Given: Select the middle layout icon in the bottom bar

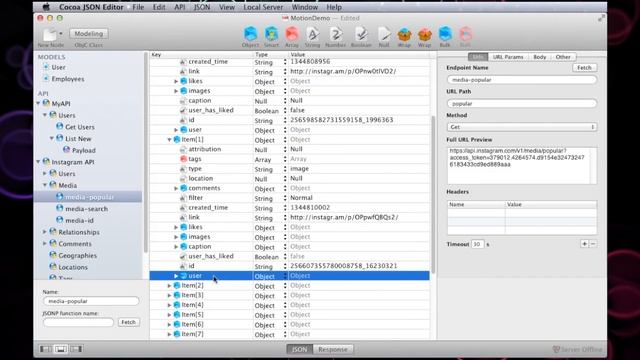Looking at the screenshot, I should click(x=61, y=349).
